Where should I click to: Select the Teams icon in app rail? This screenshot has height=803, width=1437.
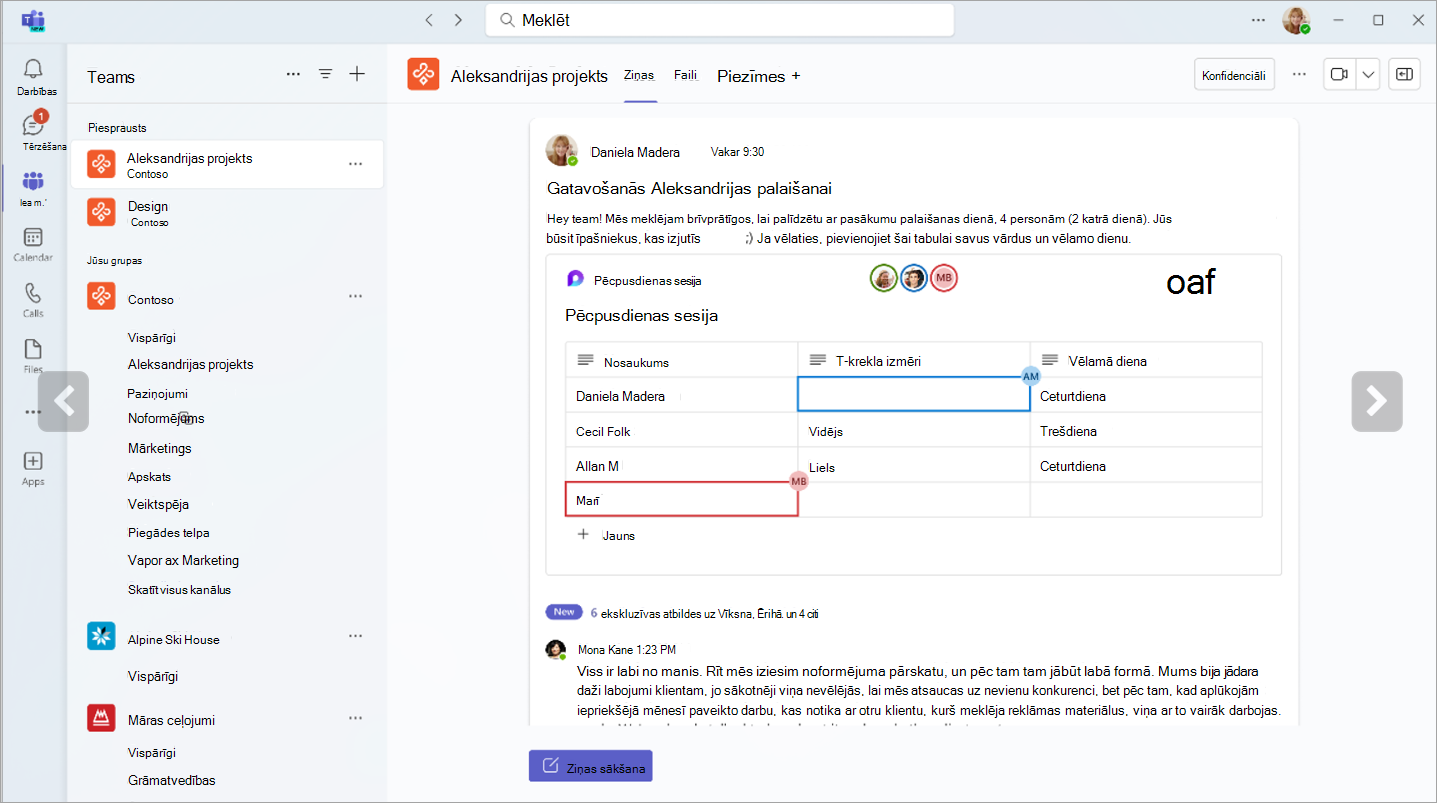[33, 182]
